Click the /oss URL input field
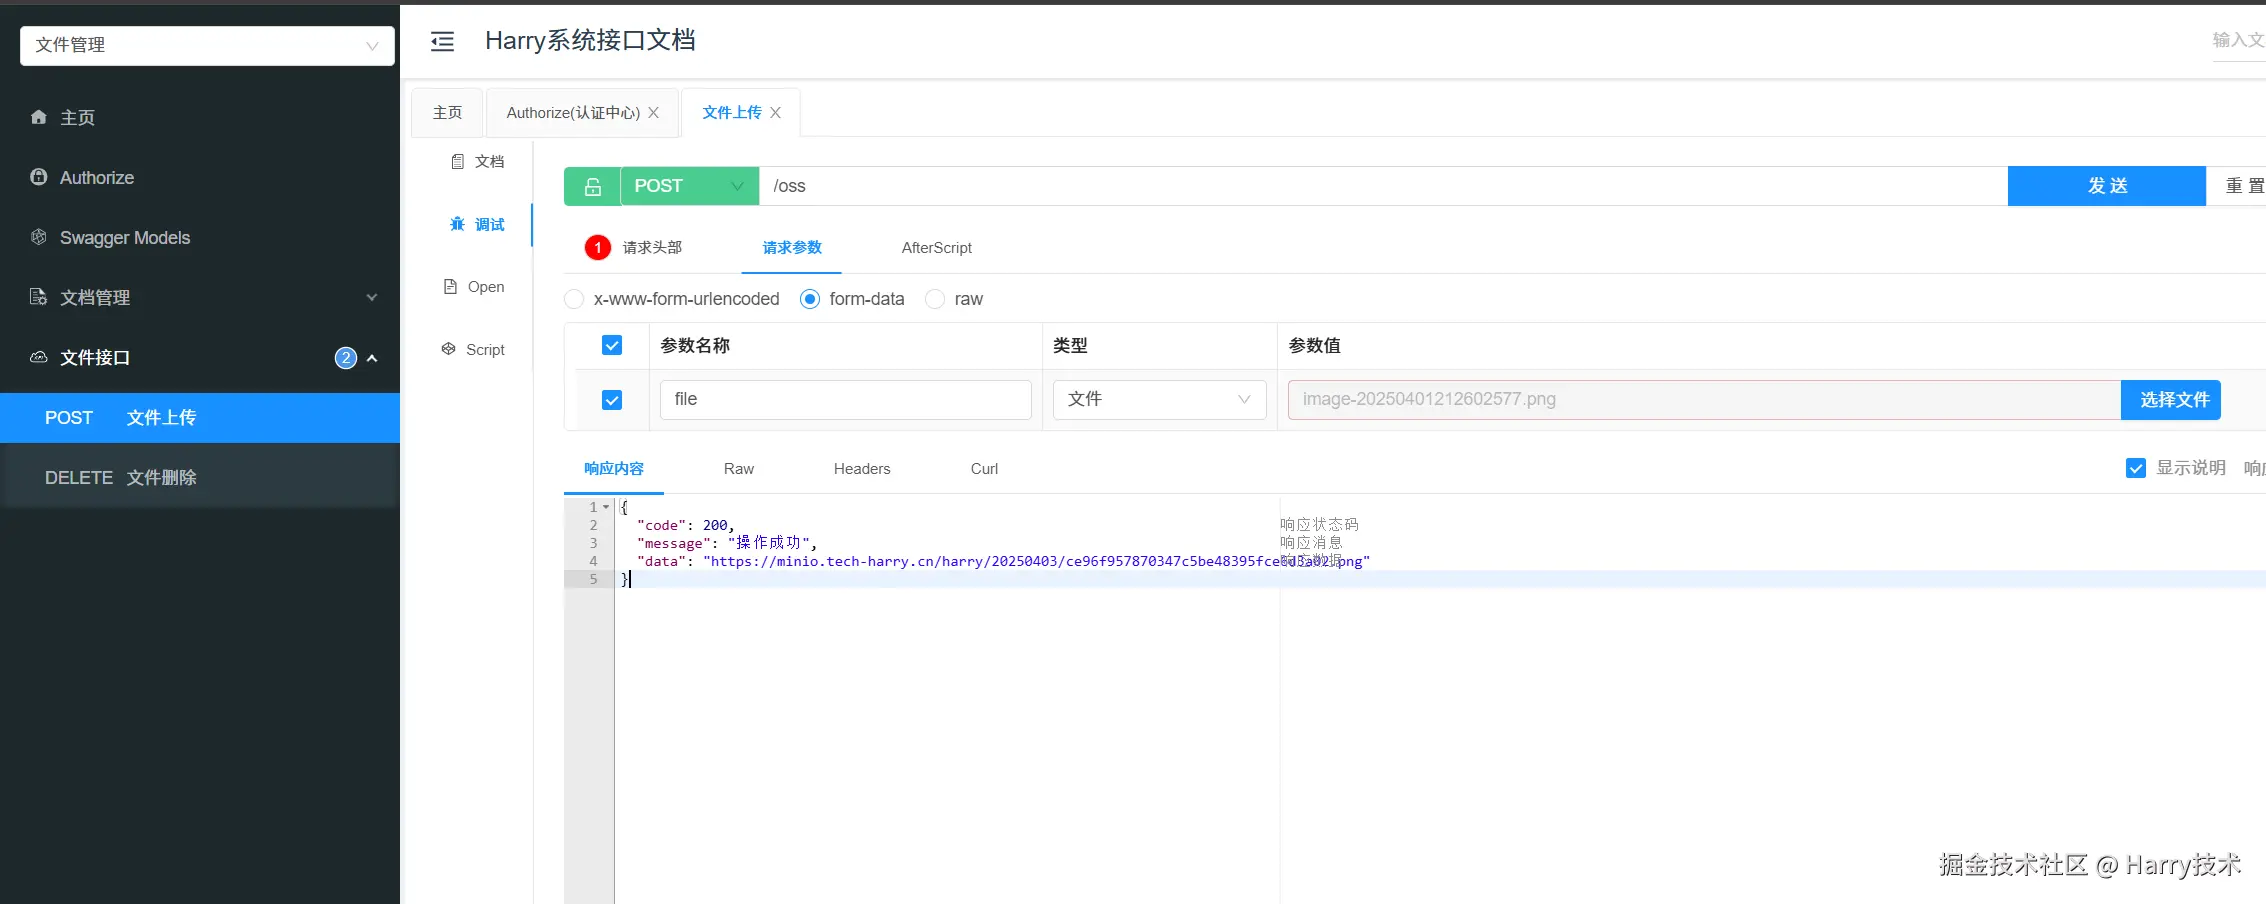Screen dimensions: 2266x904 [x=1383, y=186]
